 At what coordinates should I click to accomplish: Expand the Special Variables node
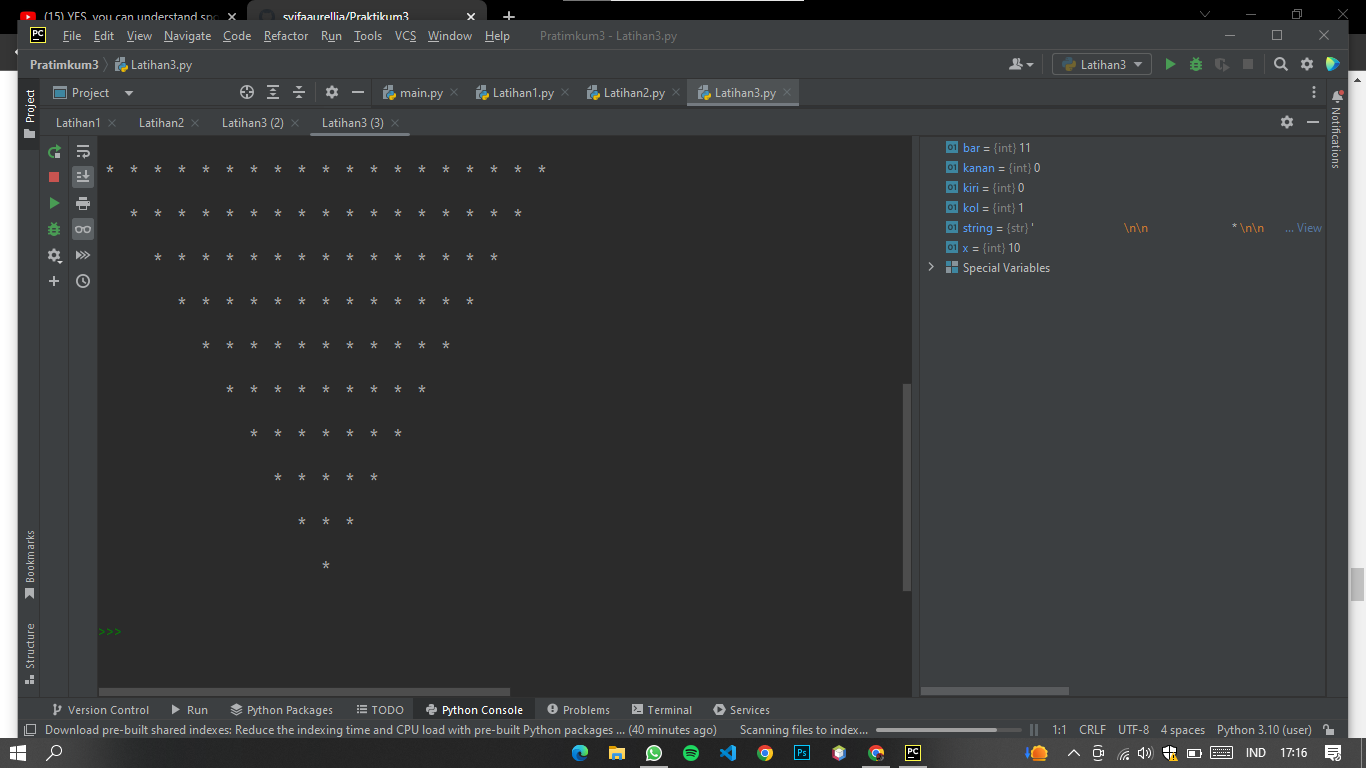point(931,267)
